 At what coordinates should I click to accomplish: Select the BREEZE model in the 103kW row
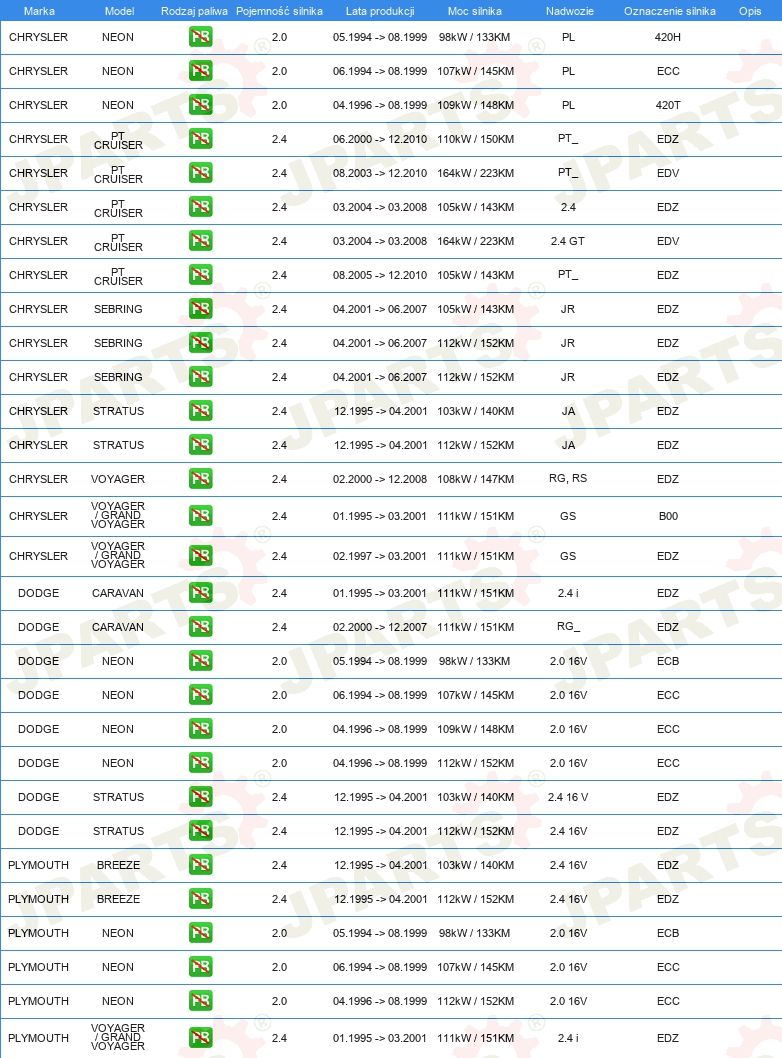tap(119, 865)
